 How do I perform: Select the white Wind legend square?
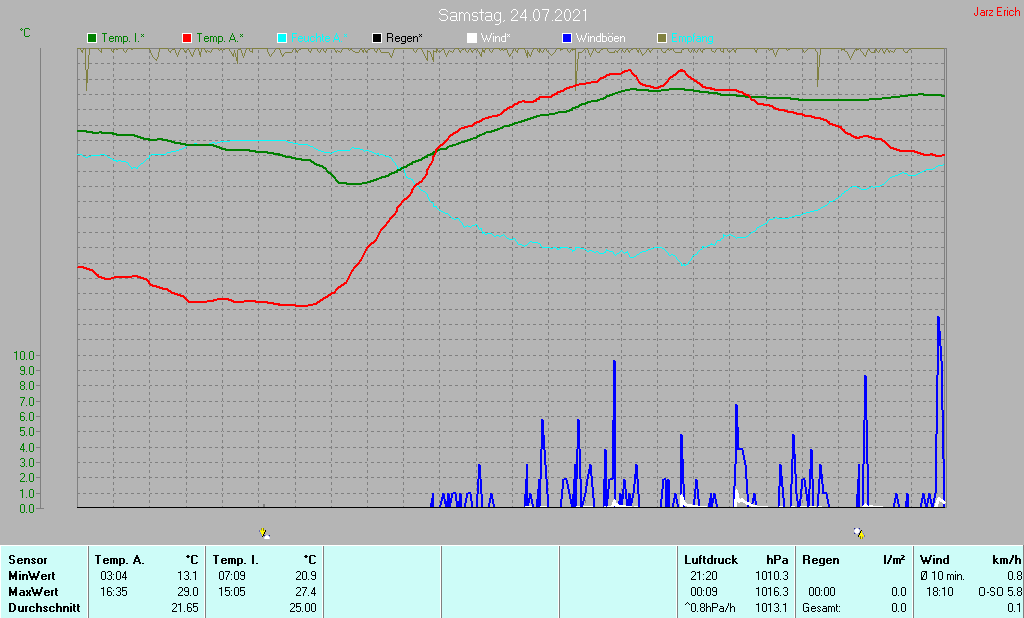point(472,39)
